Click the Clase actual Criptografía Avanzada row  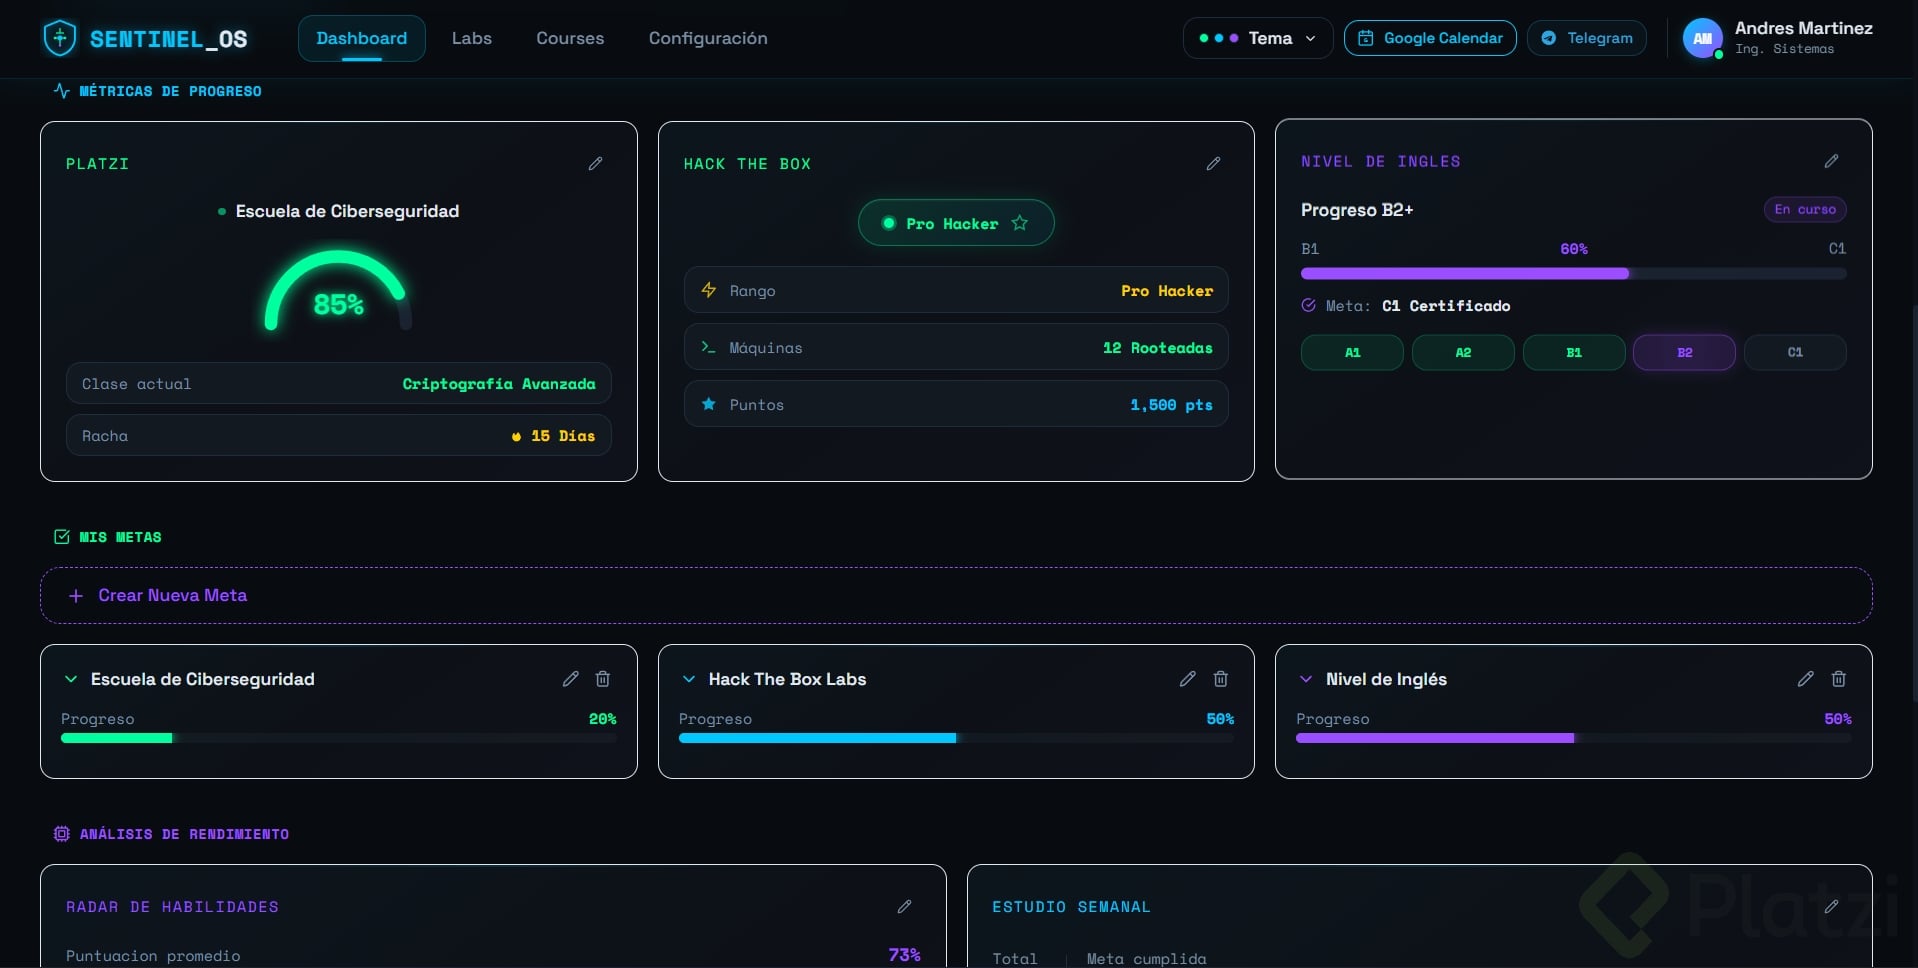(x=339, y=384)
